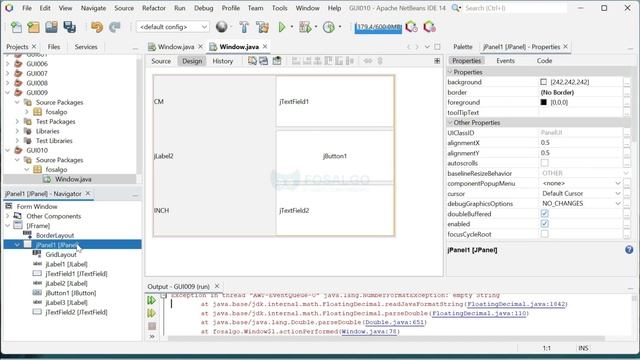Toggle the autoscrolls checkbox

(x=544, y=163)
